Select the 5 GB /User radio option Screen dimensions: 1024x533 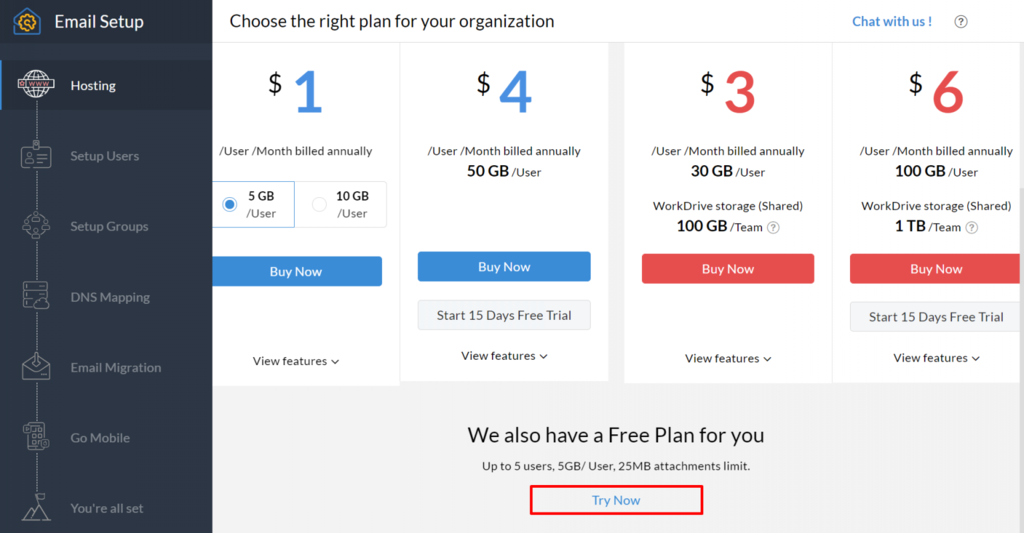[x=230, y=204]
